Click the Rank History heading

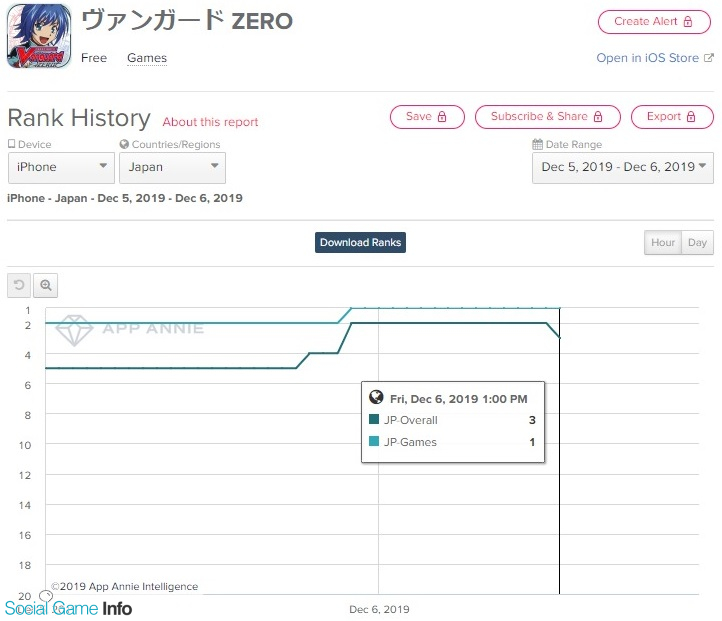tap(79, 118)
